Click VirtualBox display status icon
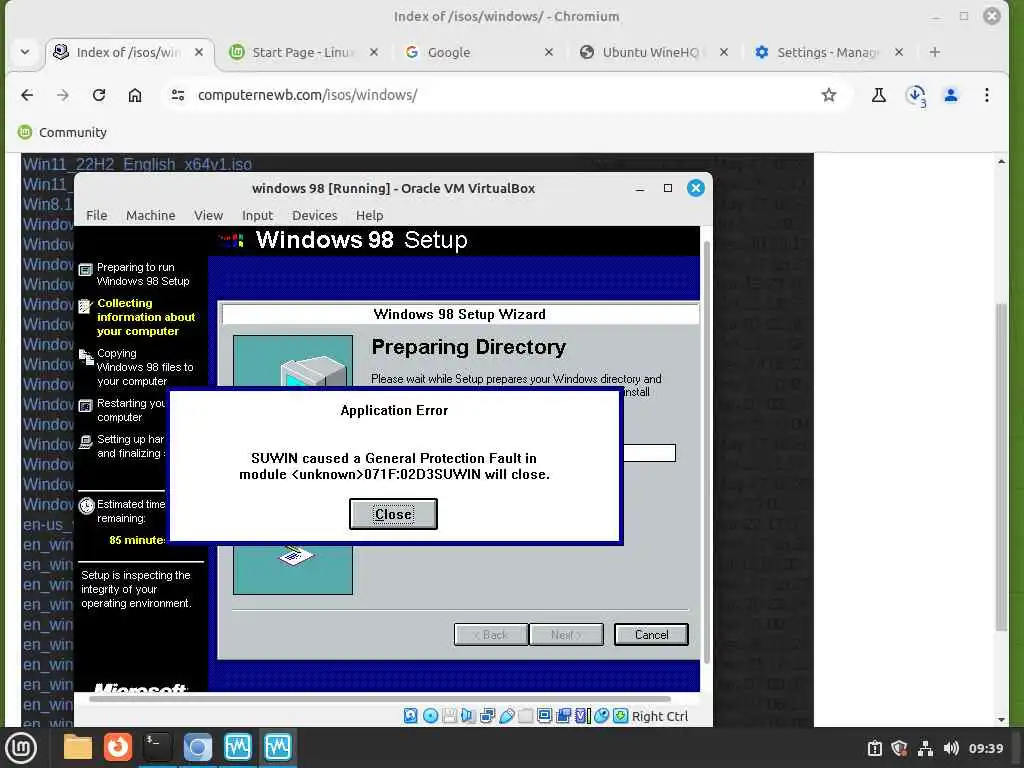The image size is (1024, 768). (545, 716)
